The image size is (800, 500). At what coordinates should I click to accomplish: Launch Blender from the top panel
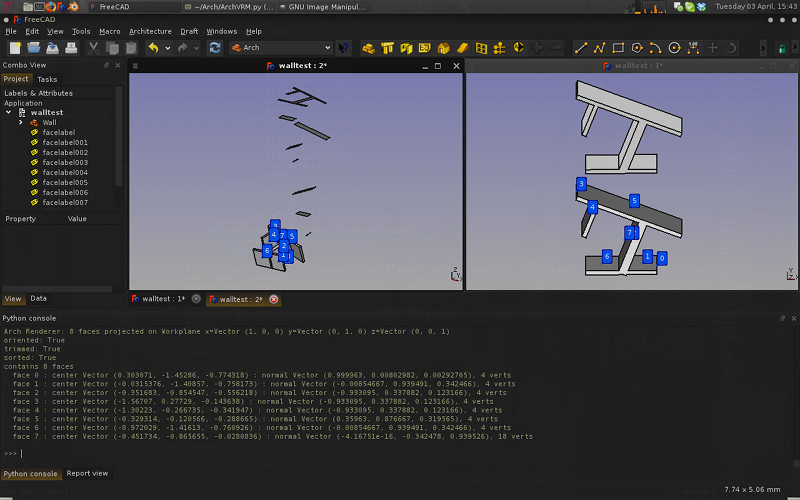[73, 7]
